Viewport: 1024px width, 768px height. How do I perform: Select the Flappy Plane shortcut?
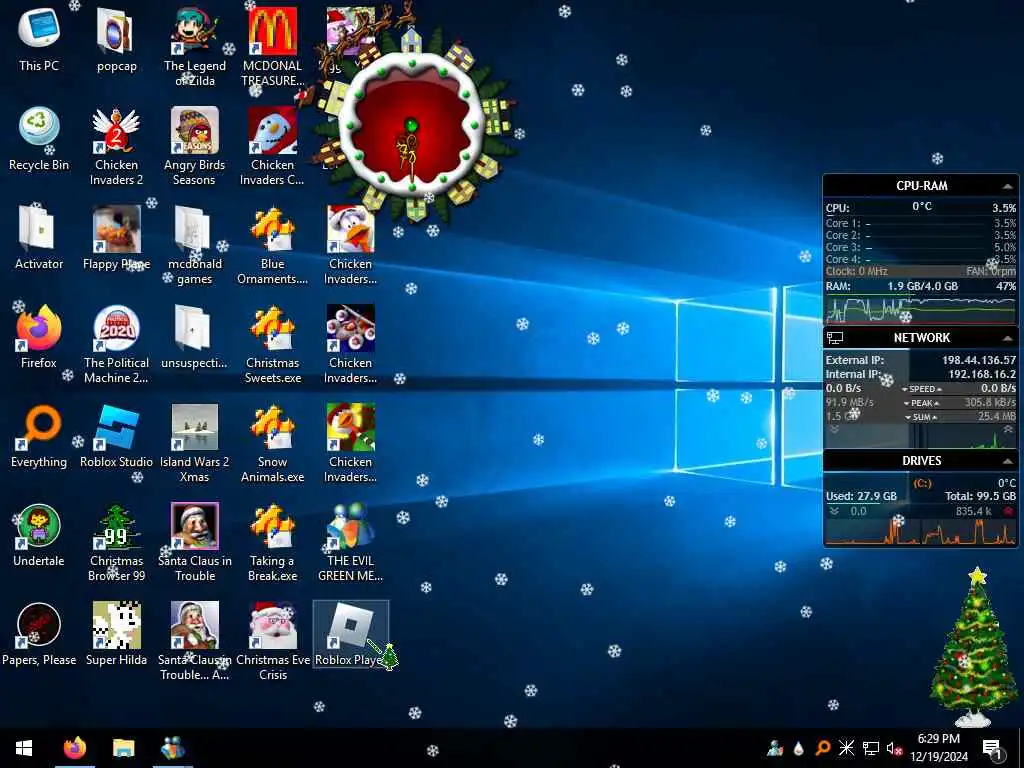(x=116, y=238)
